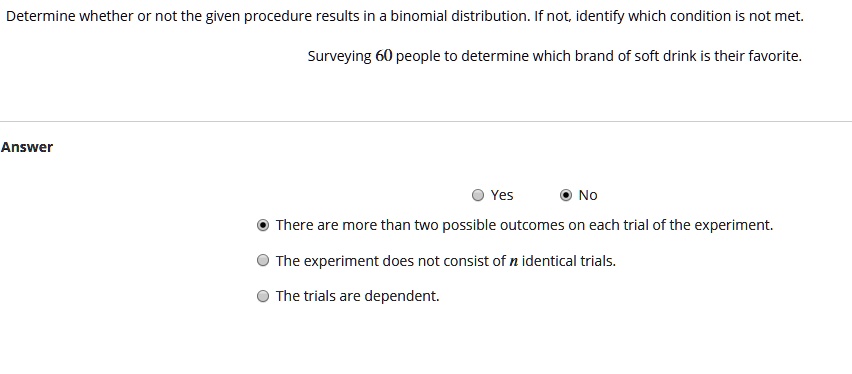The width and height of the screenshot is (852, 374).
Task: Click the label text 'The trials are dependent.'
Action: (358, 296)
